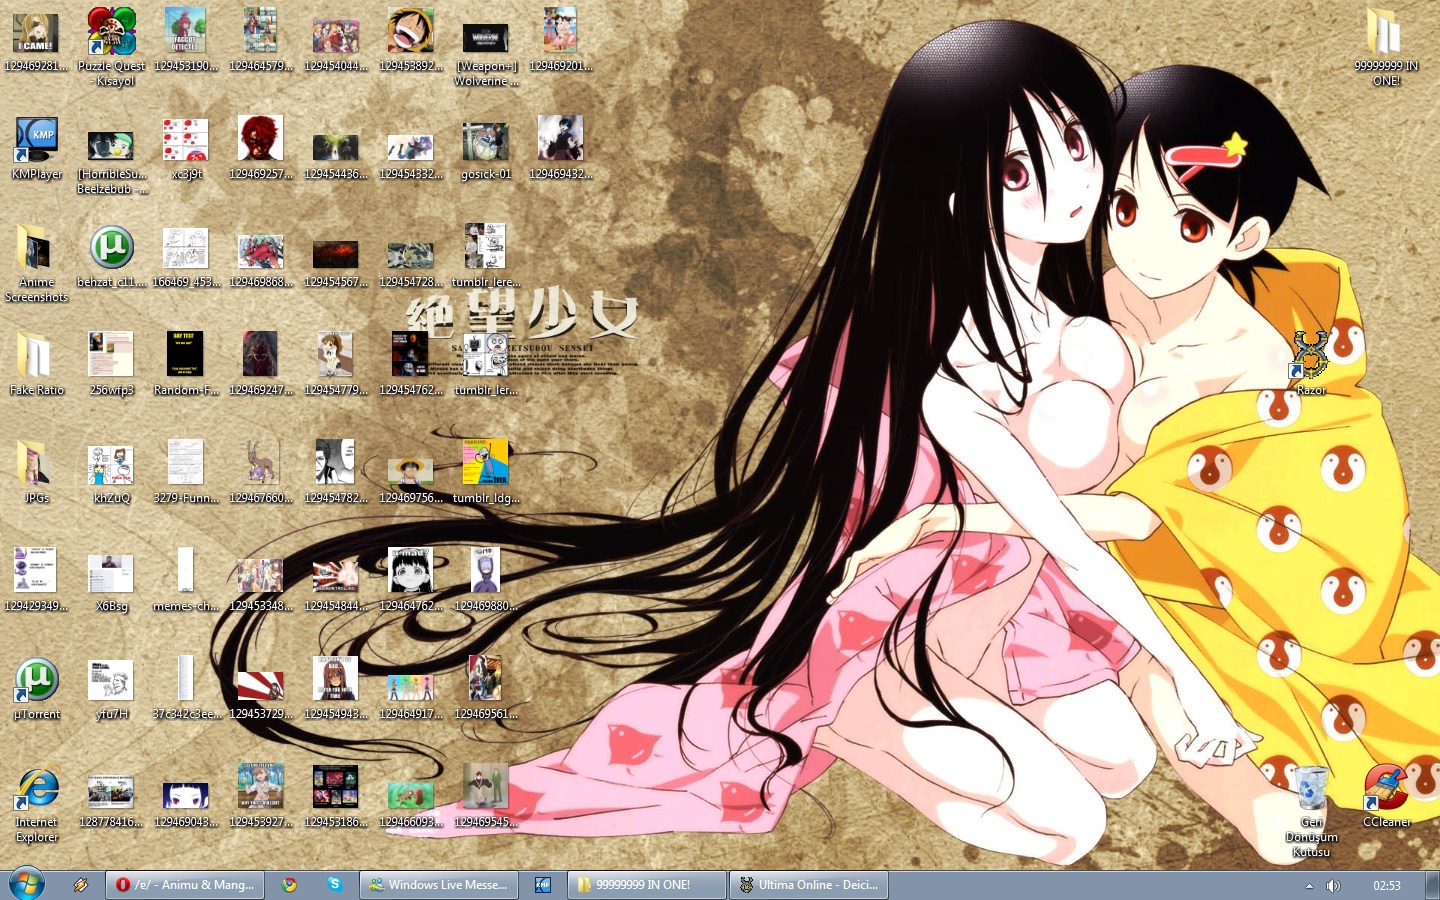Select the 129454332... image file
Screen dimensions: 1440x900
click(411, 147)
